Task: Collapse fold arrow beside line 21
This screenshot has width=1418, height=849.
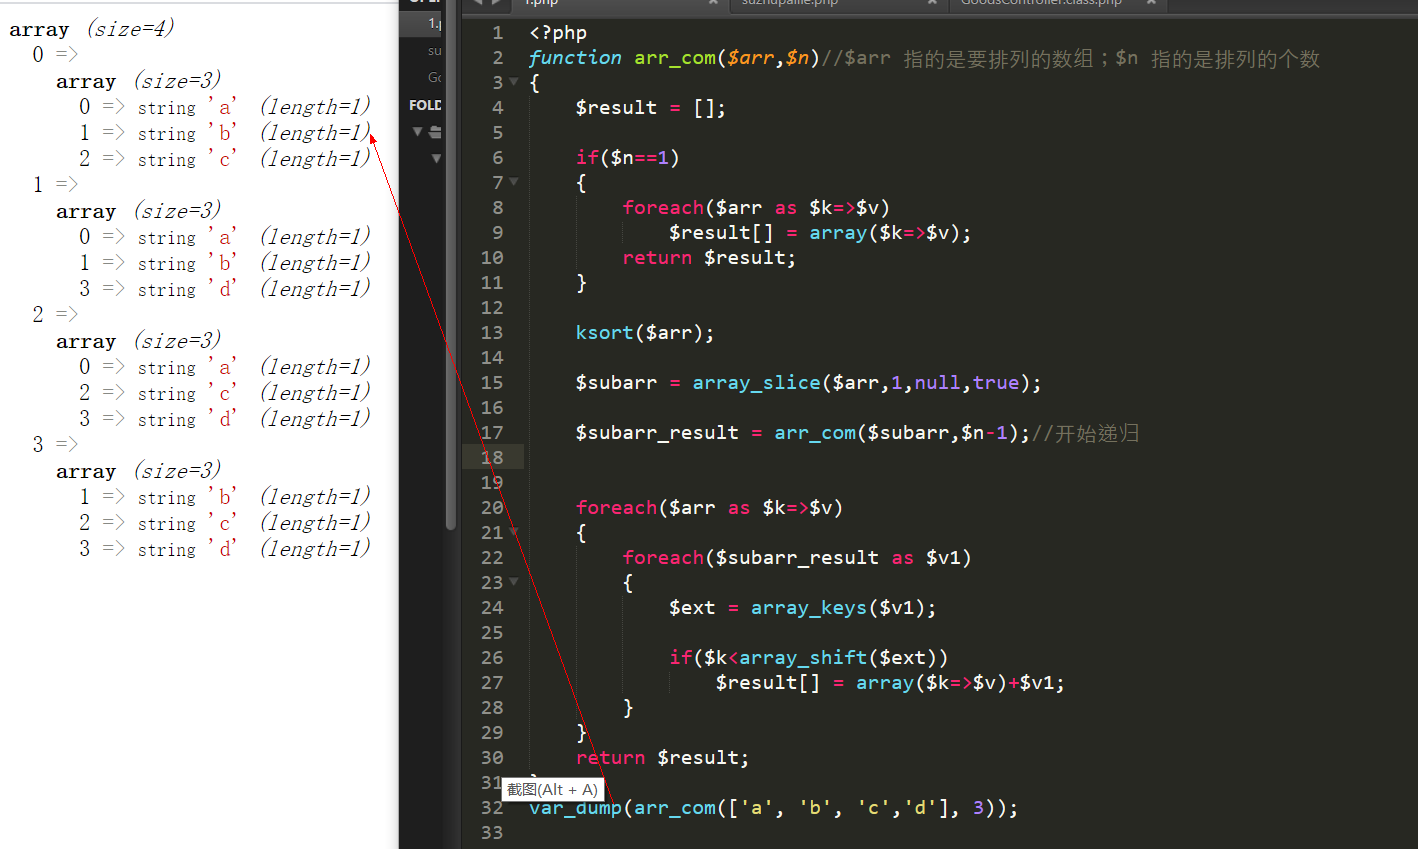Action: click(514, 532)
